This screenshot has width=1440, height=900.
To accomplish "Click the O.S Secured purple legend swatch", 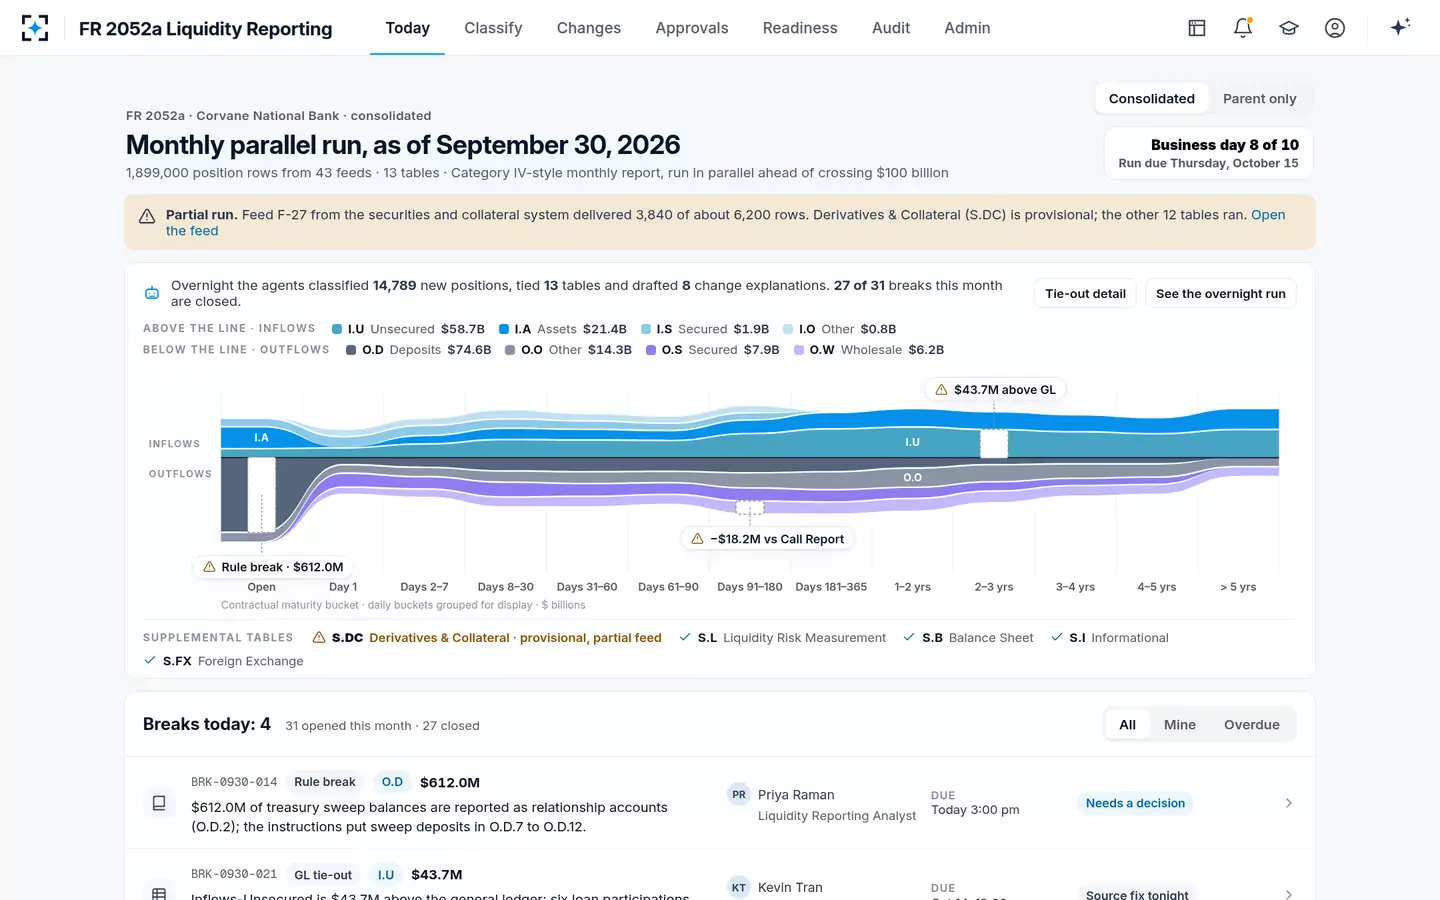I will (x=651, y=350).
